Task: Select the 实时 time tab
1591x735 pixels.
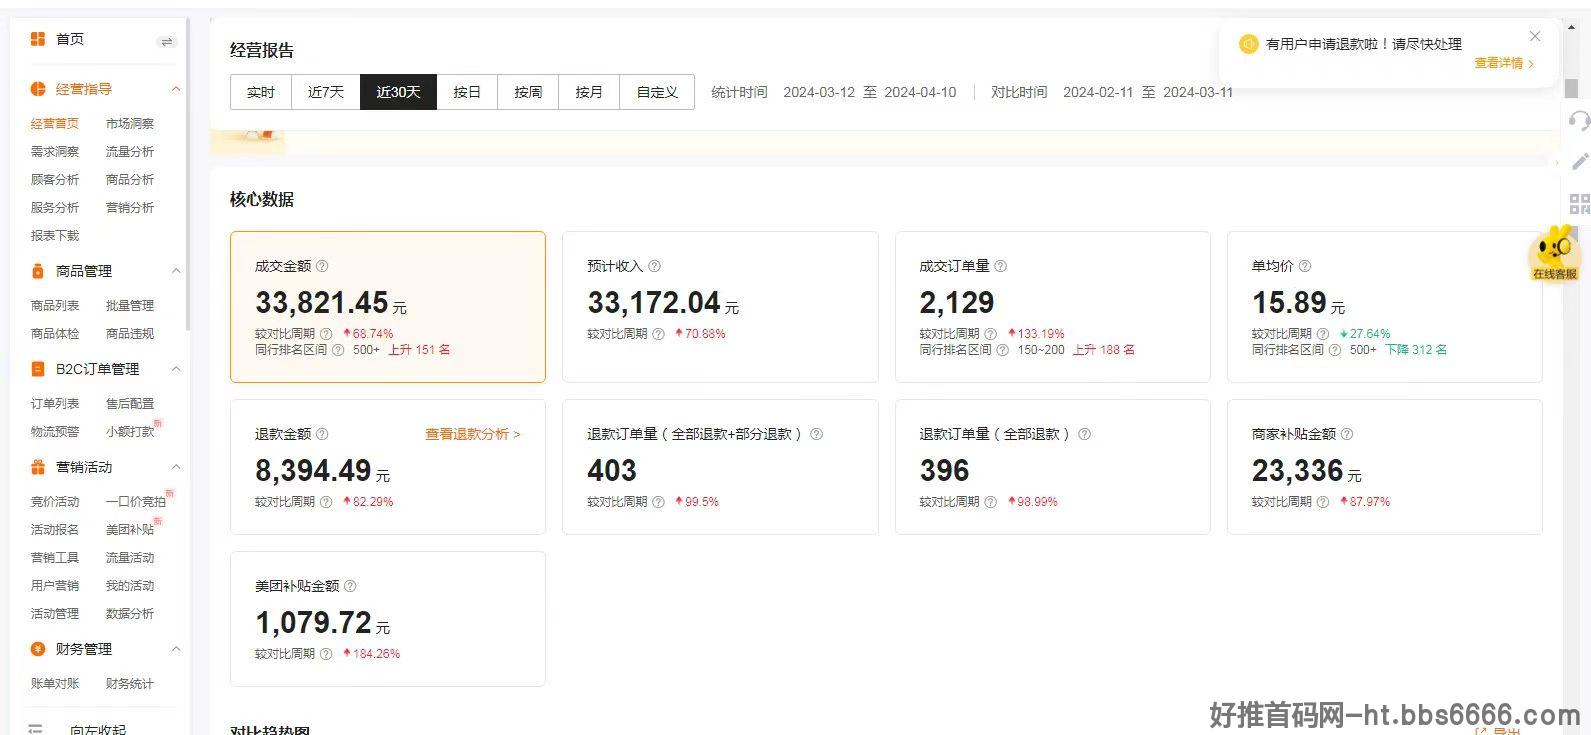Action: pos(261,92)
